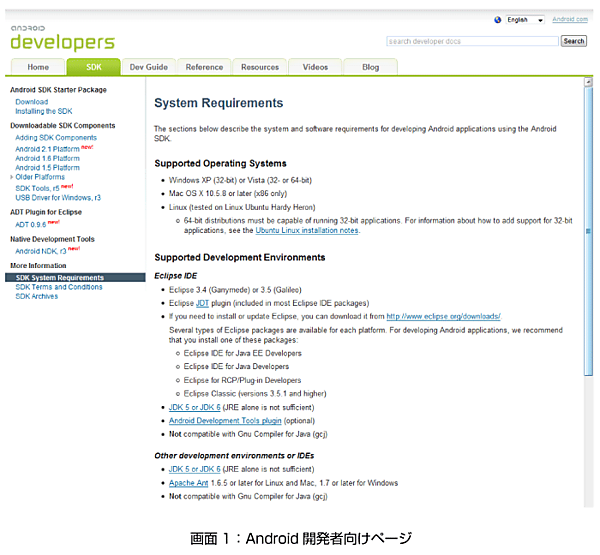Click the System Requirements heading
This screenshot has width=600, height=555.
[x=218, y=103]
